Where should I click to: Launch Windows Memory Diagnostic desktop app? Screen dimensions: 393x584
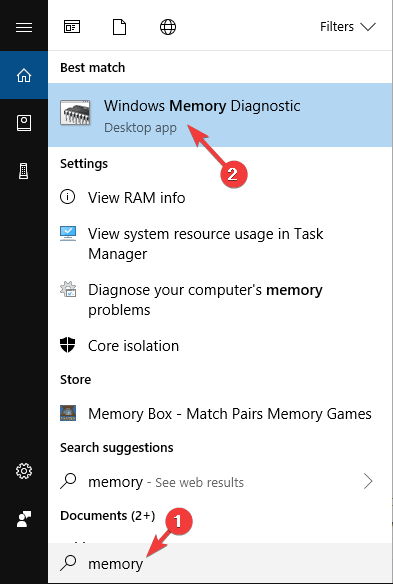221,115
